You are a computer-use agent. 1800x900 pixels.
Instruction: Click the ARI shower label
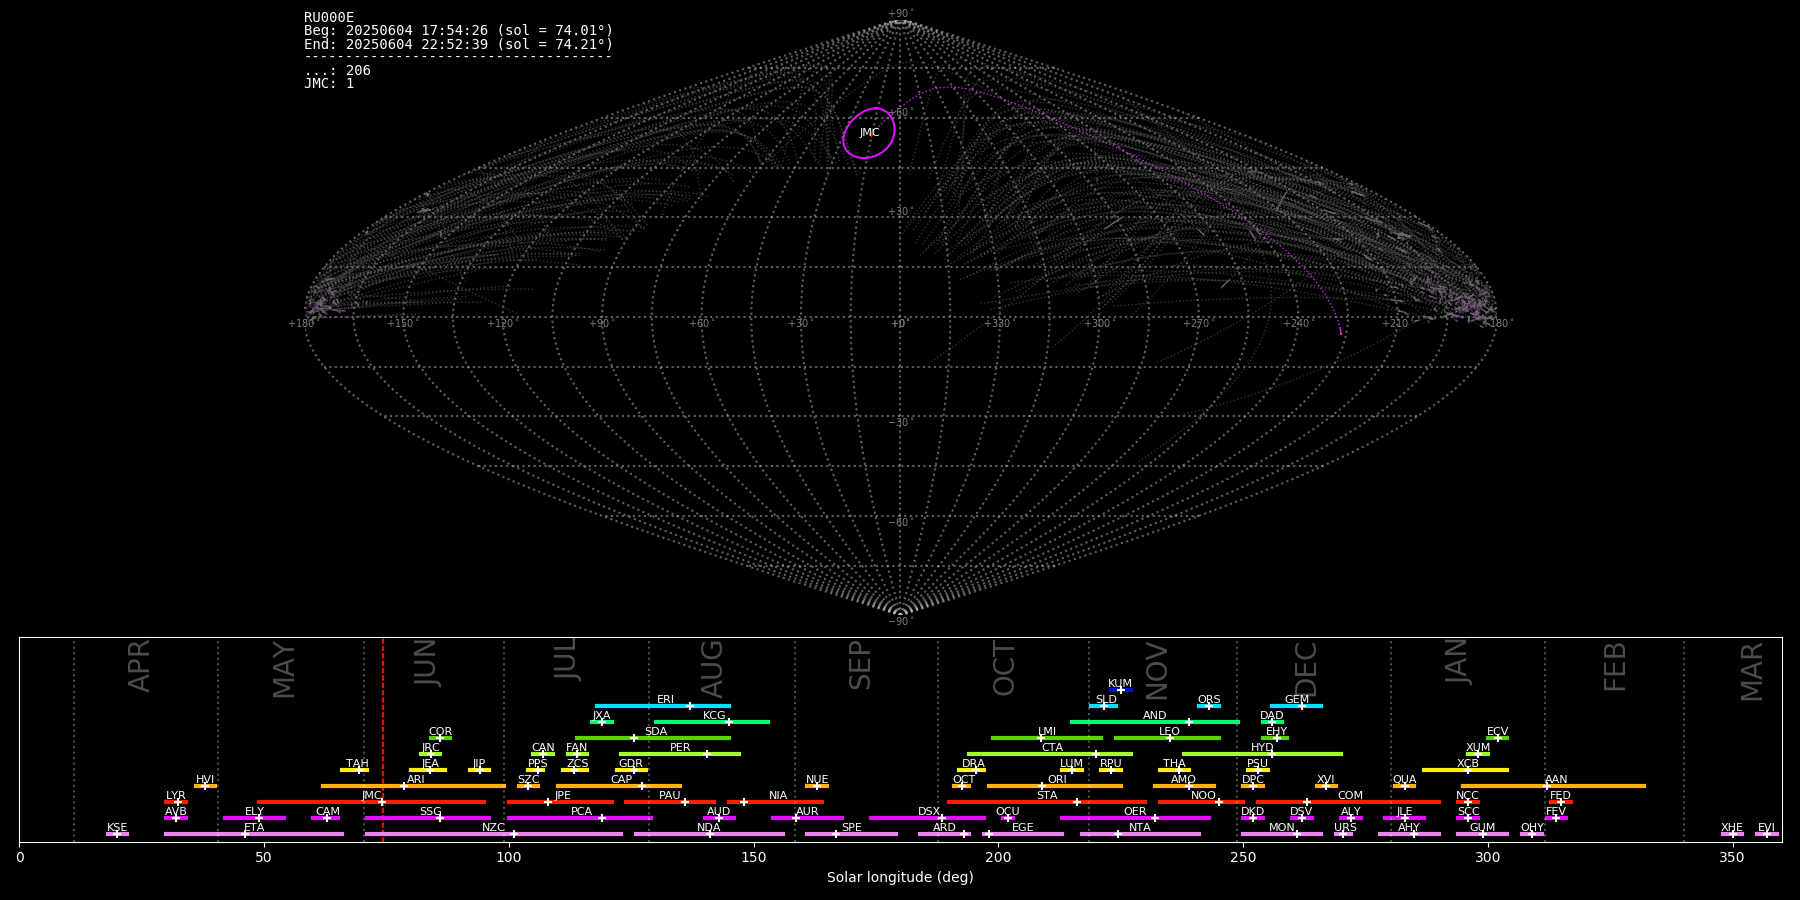coord(416,780)
